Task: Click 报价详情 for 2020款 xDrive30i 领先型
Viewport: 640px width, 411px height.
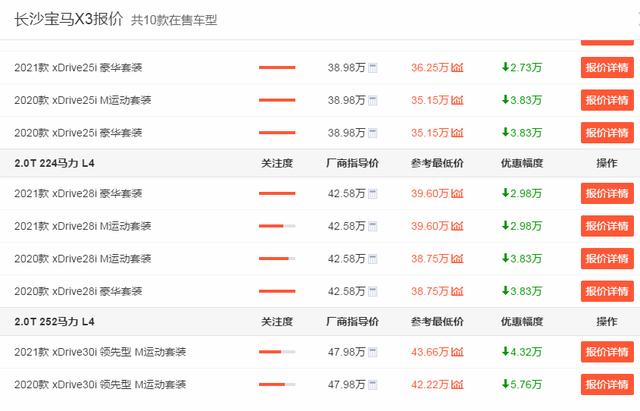Action: tap(607, 384)
